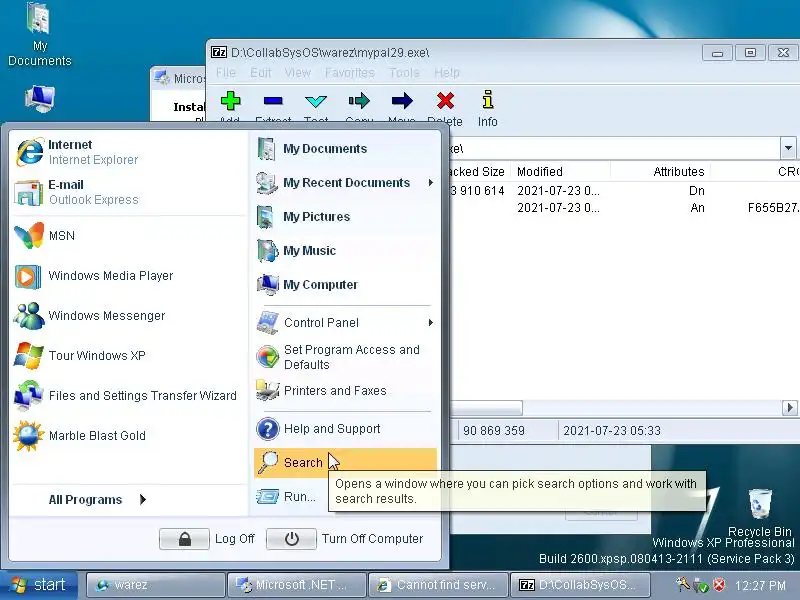Image resolution: width=800 pixels, height=600 pixels.
Task: Open the Help menu in 7-Zip
Action: coord(447,73)
